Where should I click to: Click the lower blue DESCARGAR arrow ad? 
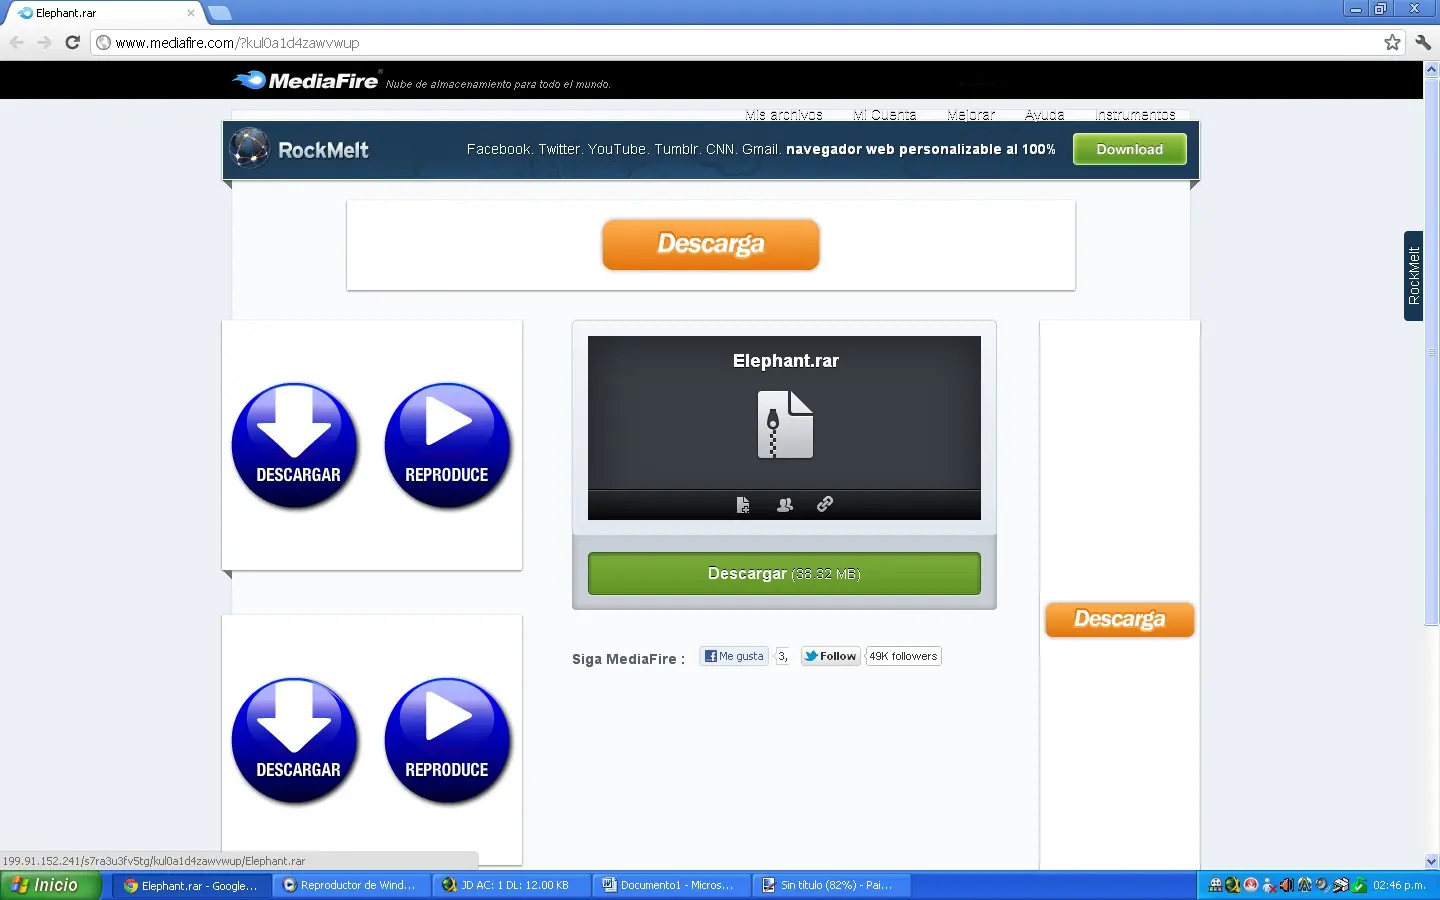point(295,741)
